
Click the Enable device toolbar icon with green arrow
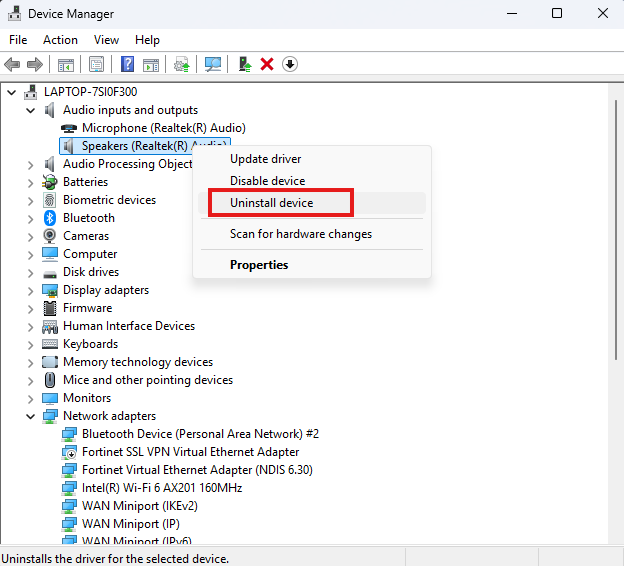245,64
